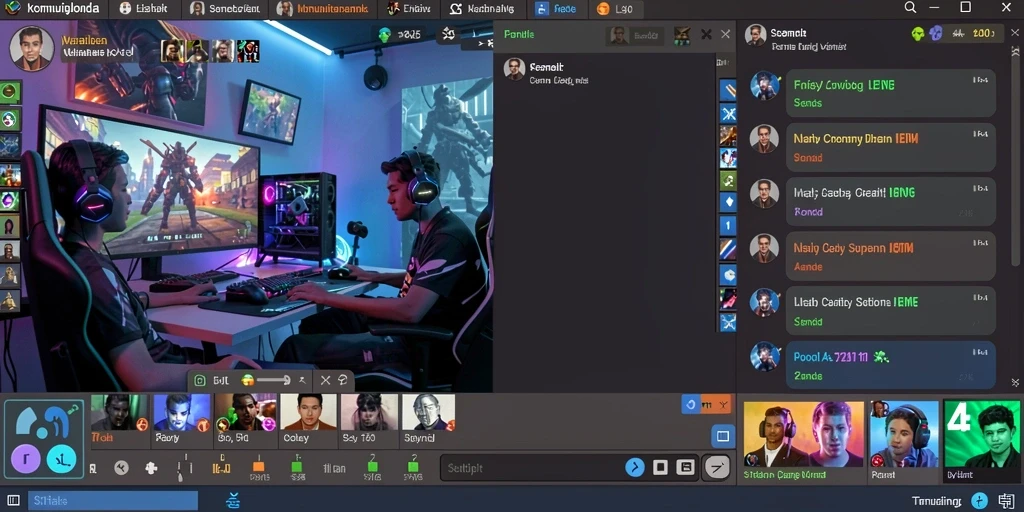Click the cyan icon in center of taskbar
This screenshot has height=512, width=1024.
pos(233,501)
